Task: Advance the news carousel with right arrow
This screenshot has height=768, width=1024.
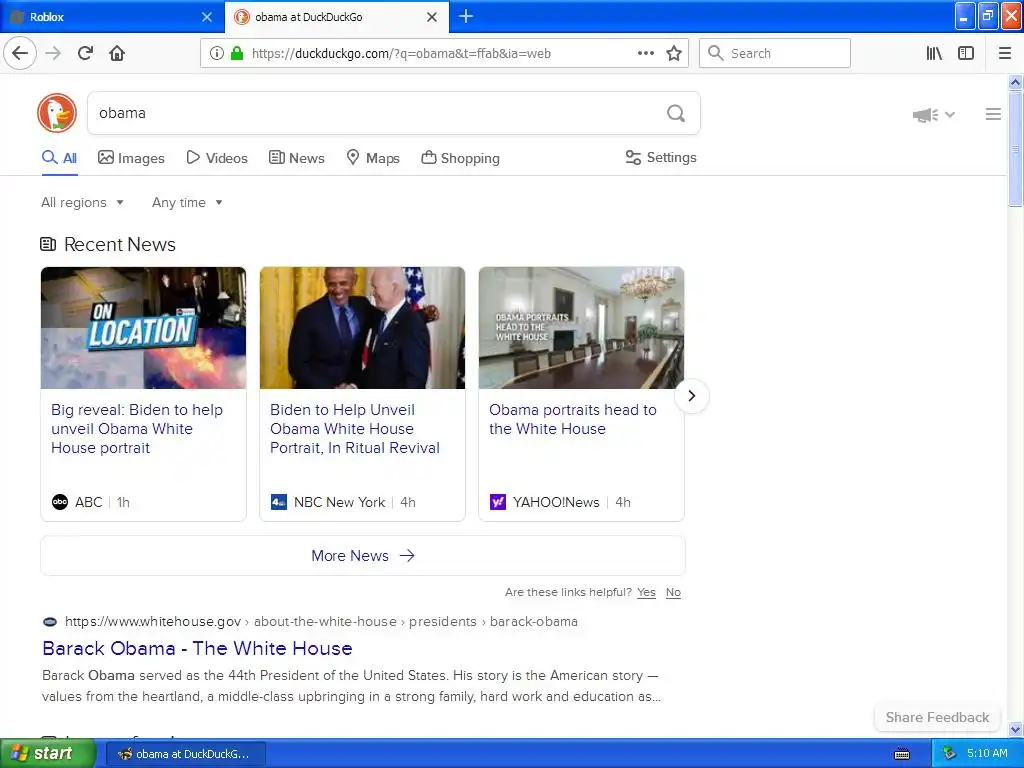Action: click(692, 396)
